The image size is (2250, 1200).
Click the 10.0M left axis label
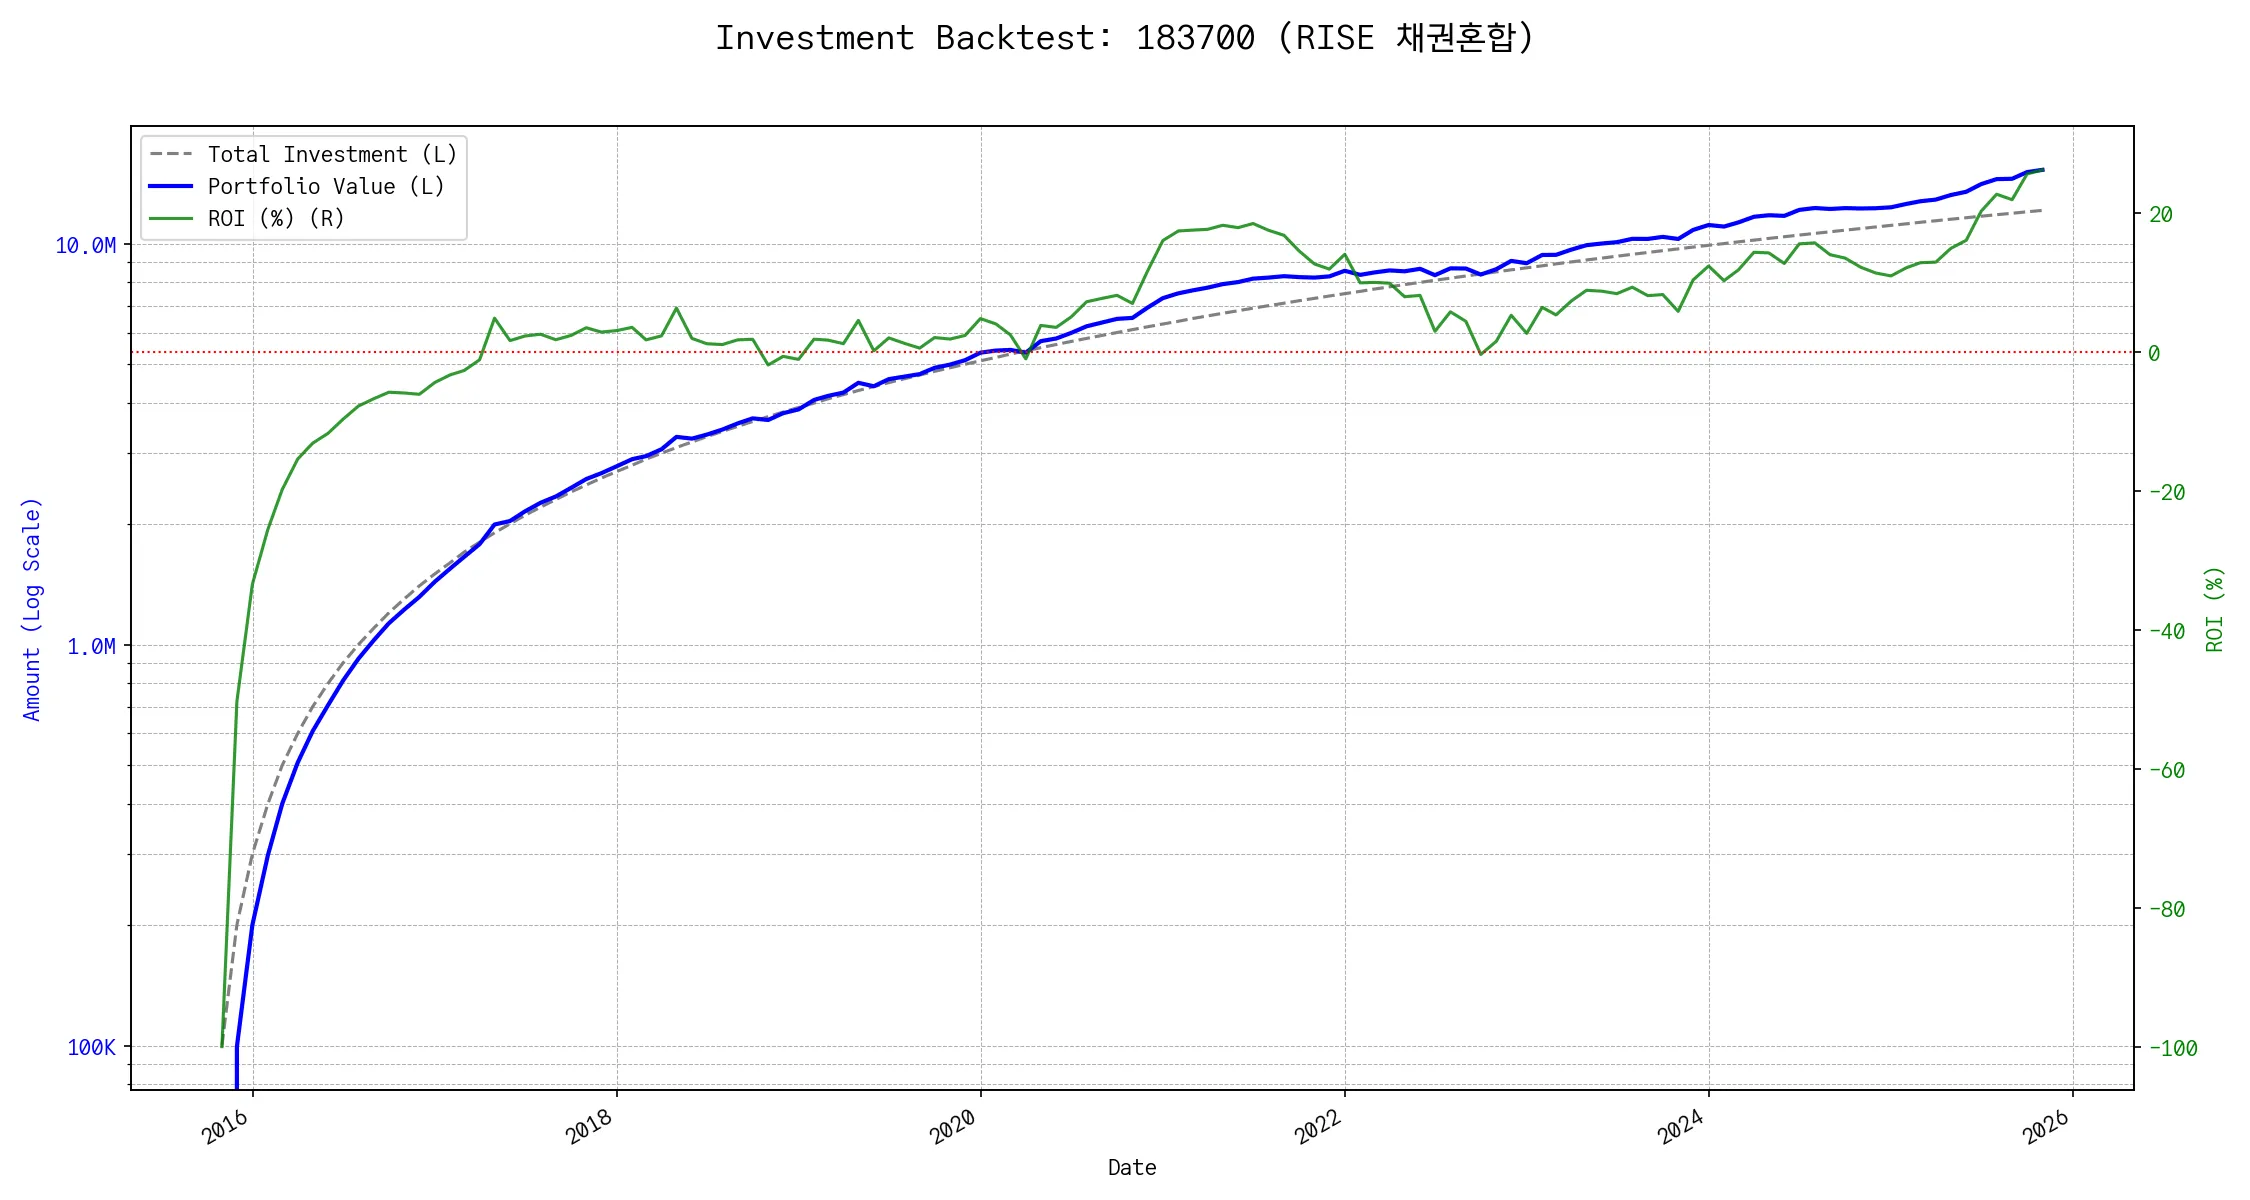85,245
